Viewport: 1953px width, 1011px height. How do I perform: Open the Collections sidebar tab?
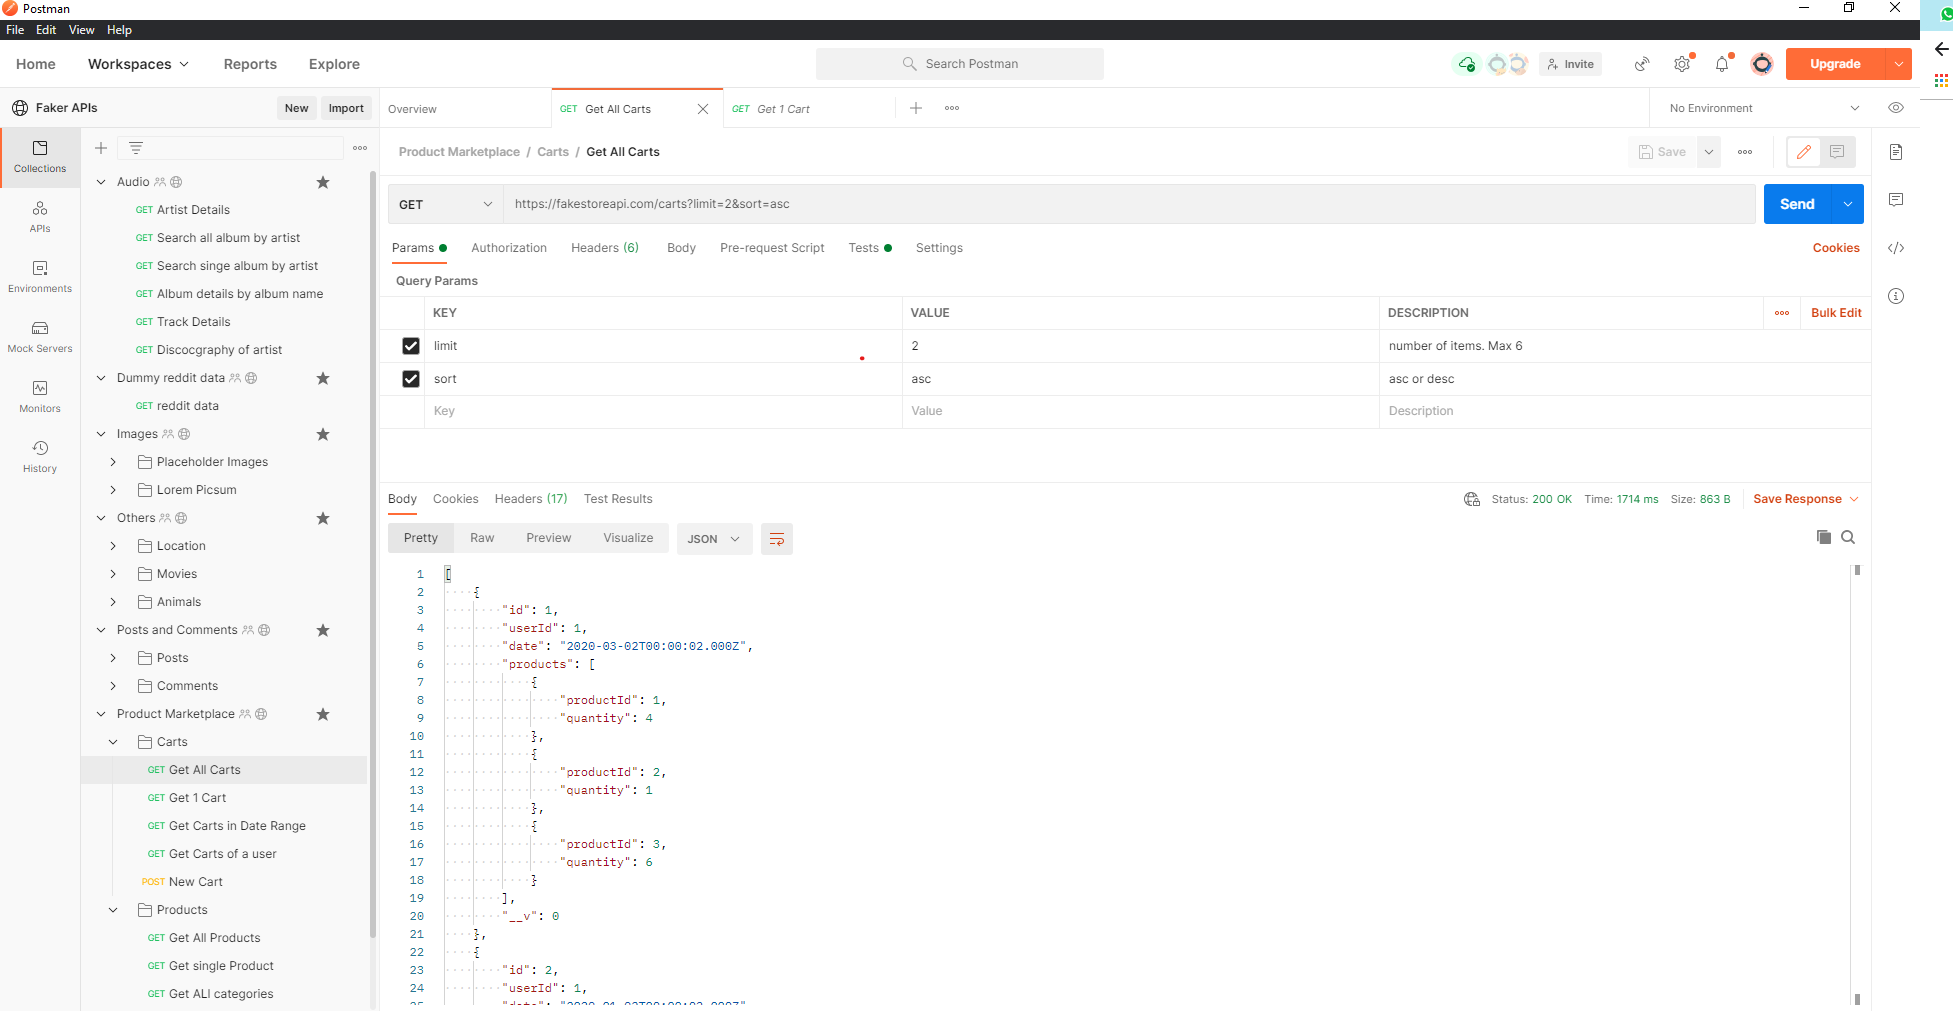[x=40, y=157]
